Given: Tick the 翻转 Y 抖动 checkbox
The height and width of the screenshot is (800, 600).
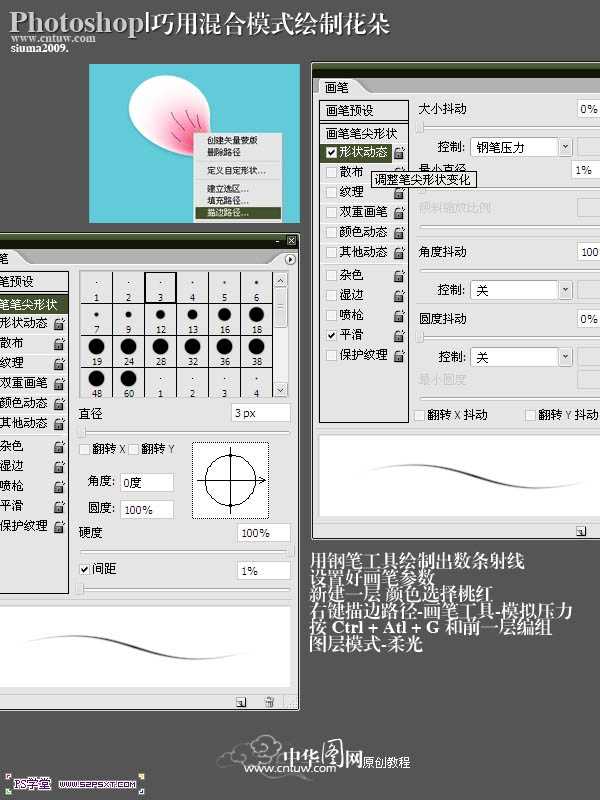Looking at the screenshot, I should pos(531,415).
